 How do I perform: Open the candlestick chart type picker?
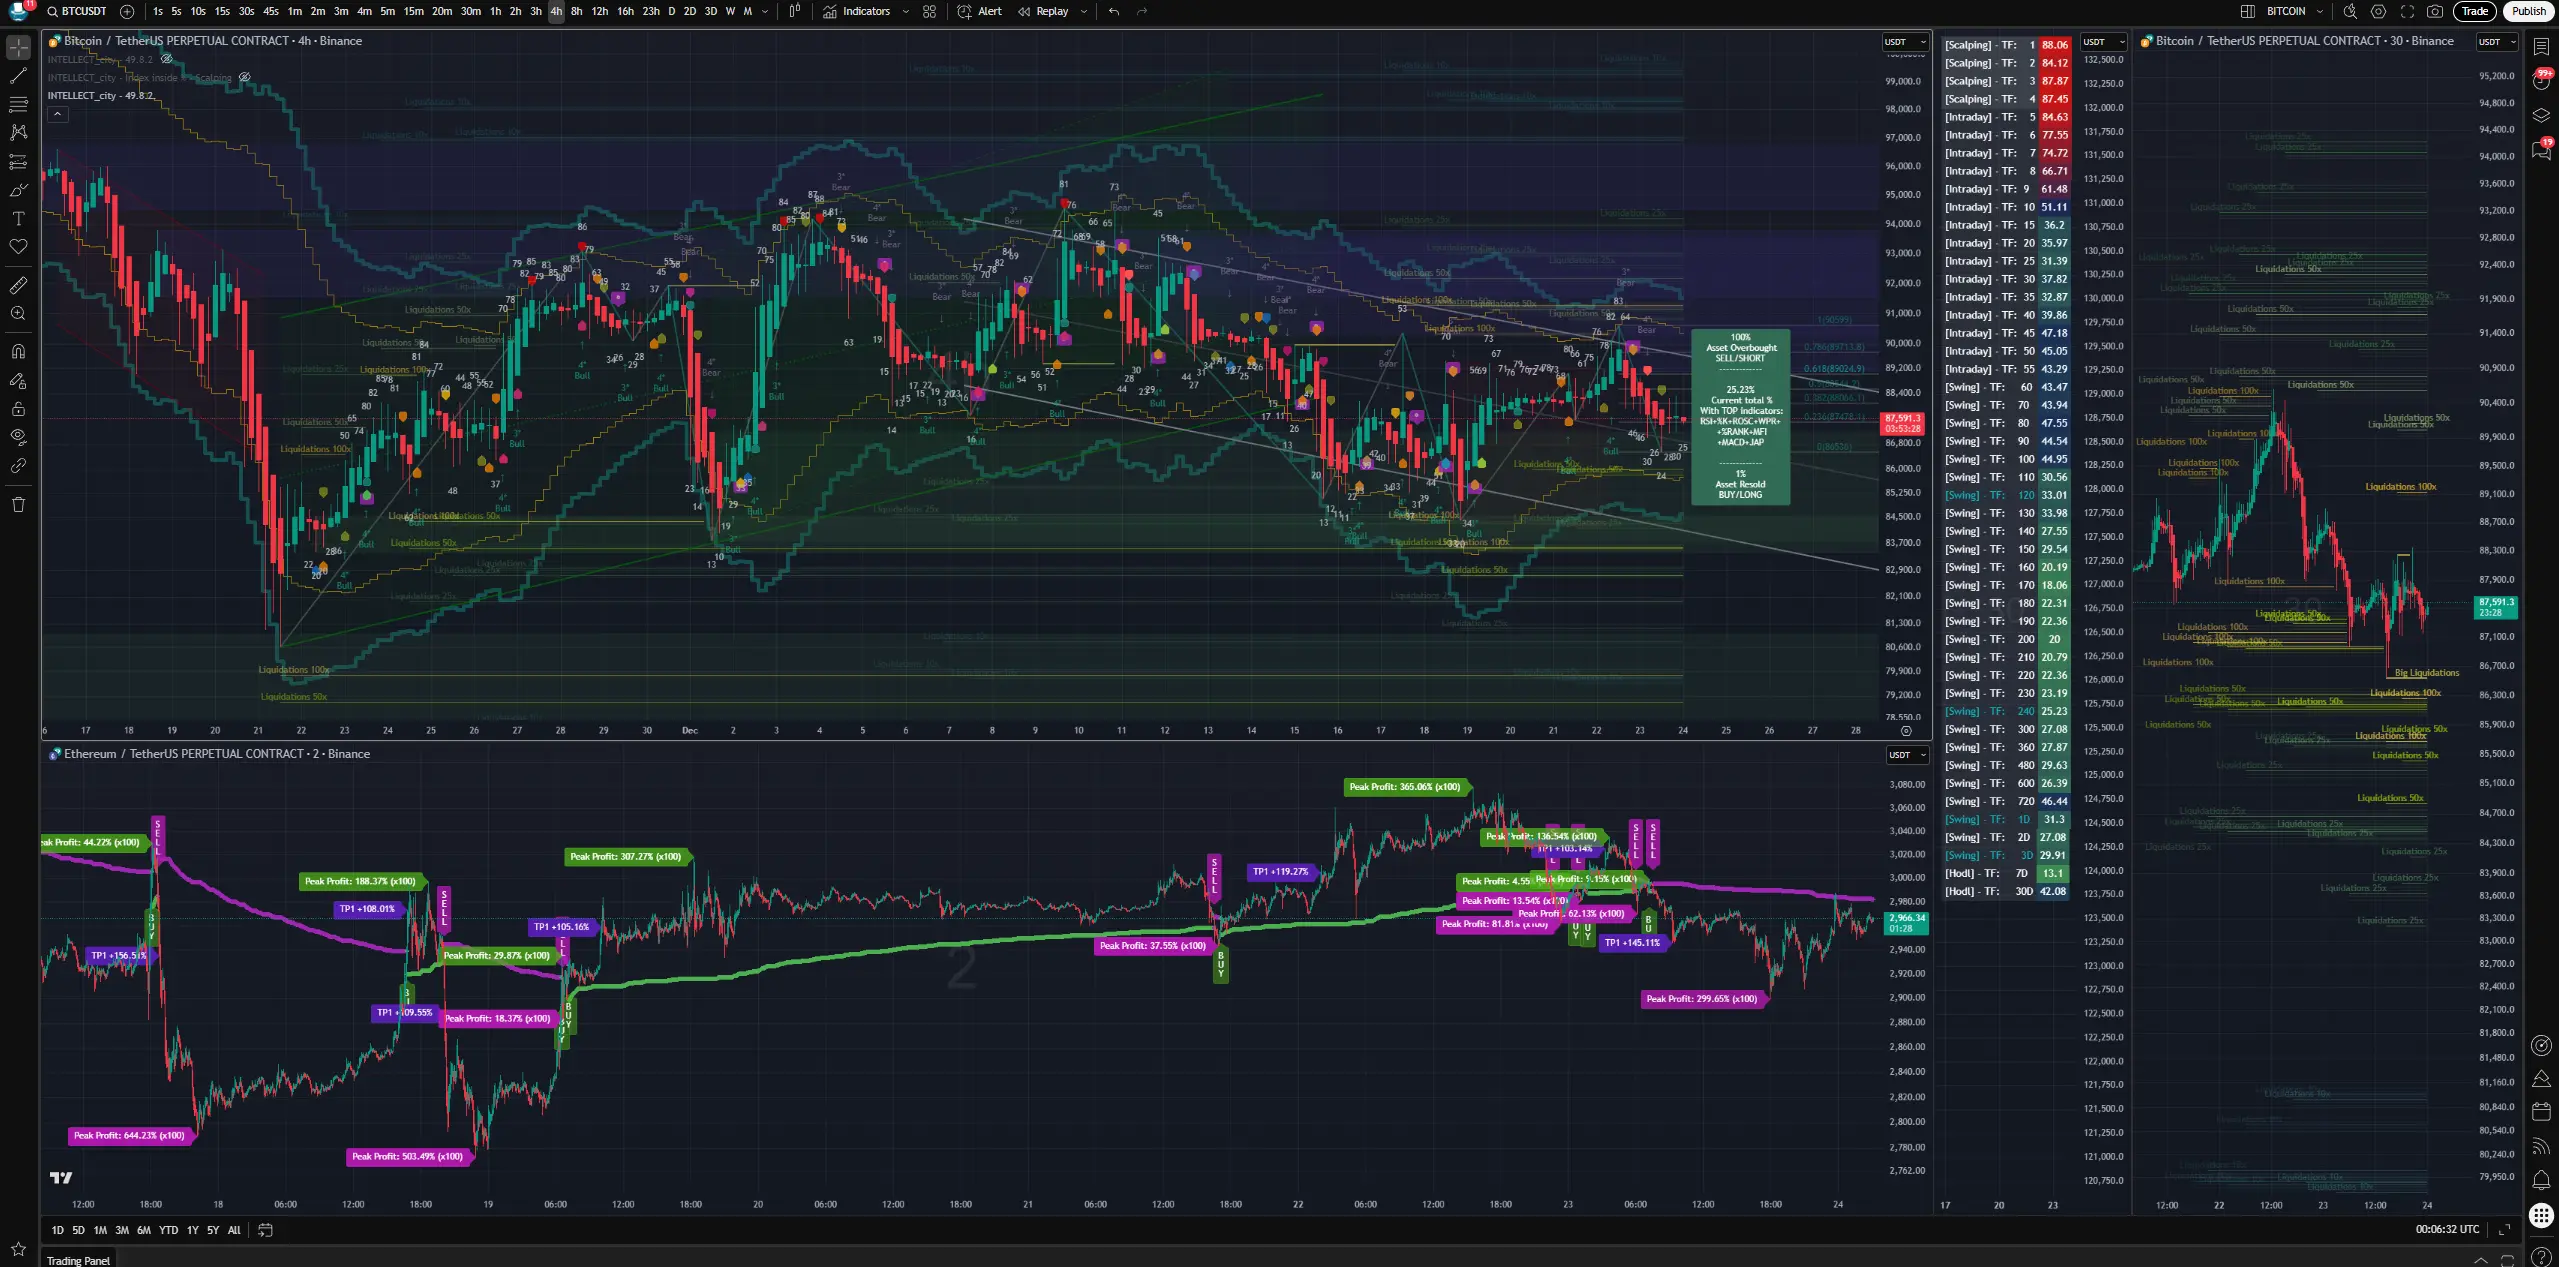point(794,11)
